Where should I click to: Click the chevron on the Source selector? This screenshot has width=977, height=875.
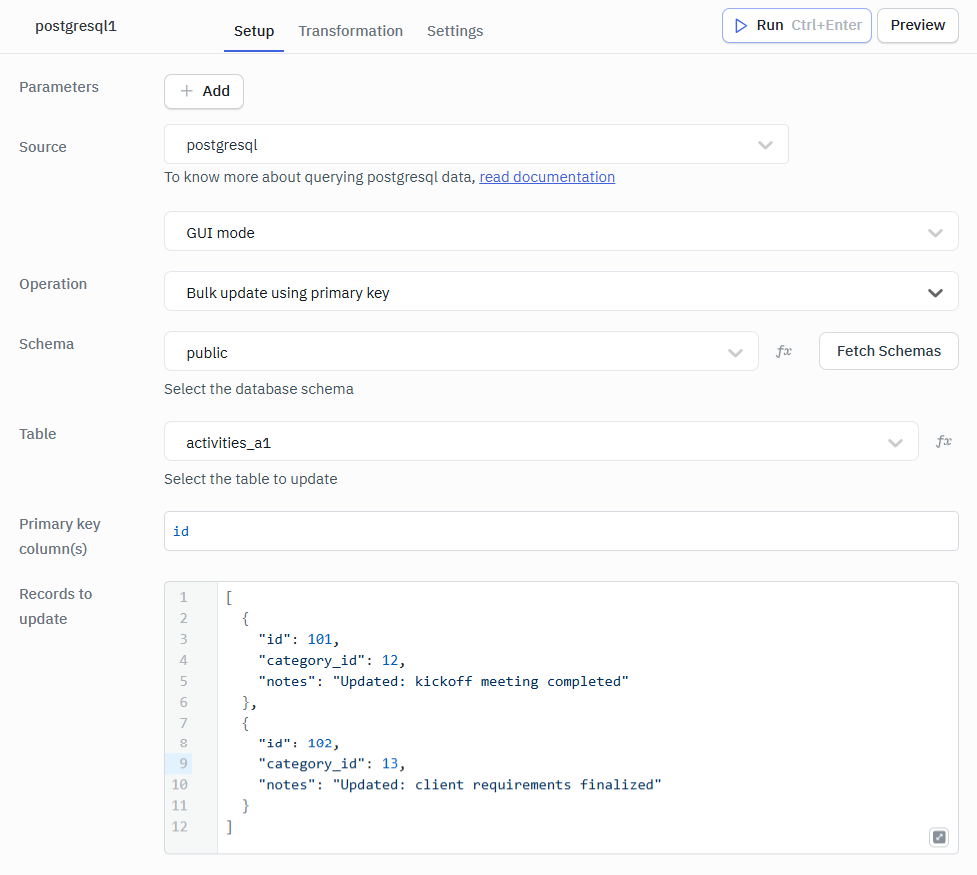click(x=765, y=144)
